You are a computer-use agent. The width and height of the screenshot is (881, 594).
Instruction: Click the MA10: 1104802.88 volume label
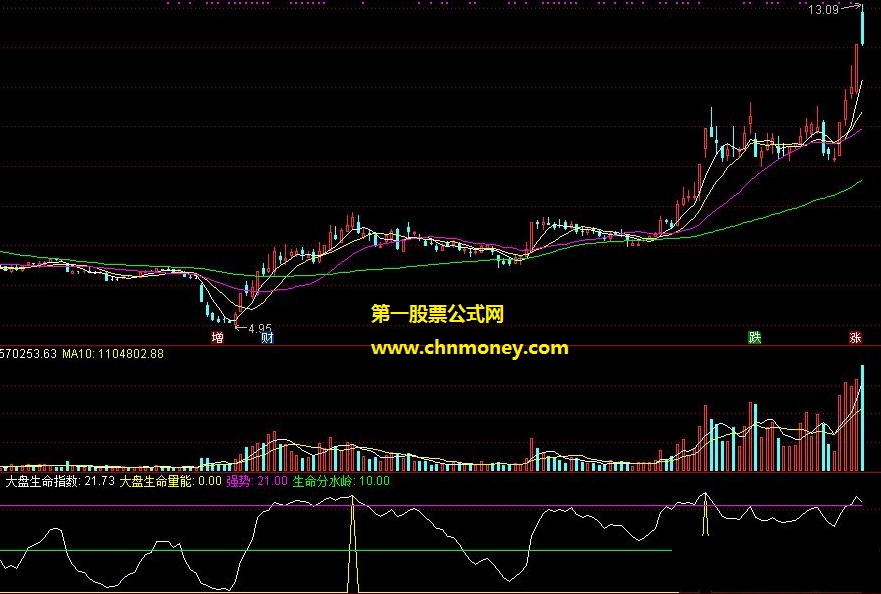click(x=113, y=354)
